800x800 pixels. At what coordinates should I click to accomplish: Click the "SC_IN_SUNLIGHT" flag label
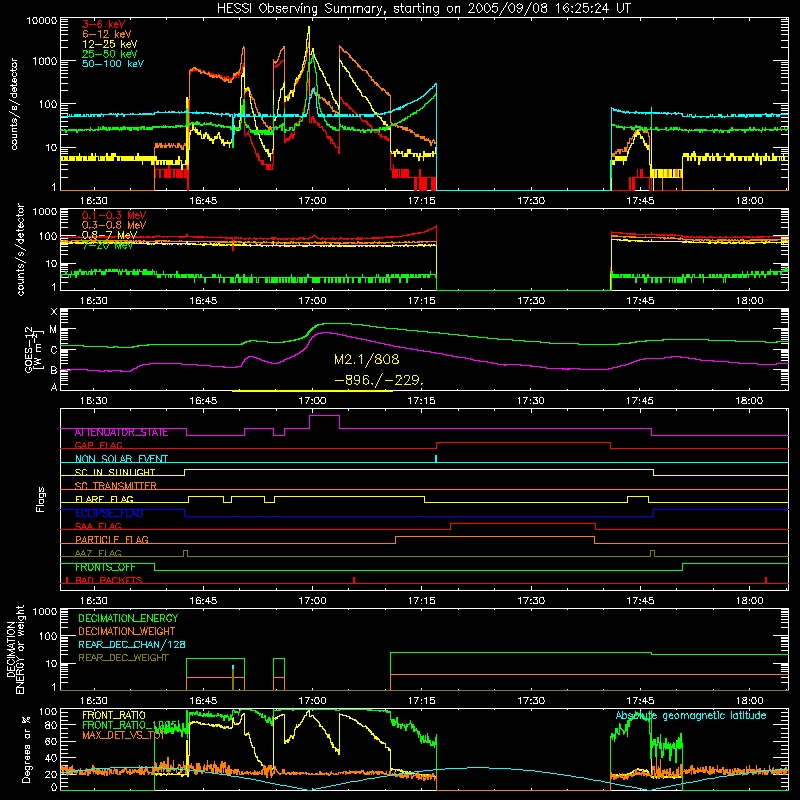click(115, 472)
